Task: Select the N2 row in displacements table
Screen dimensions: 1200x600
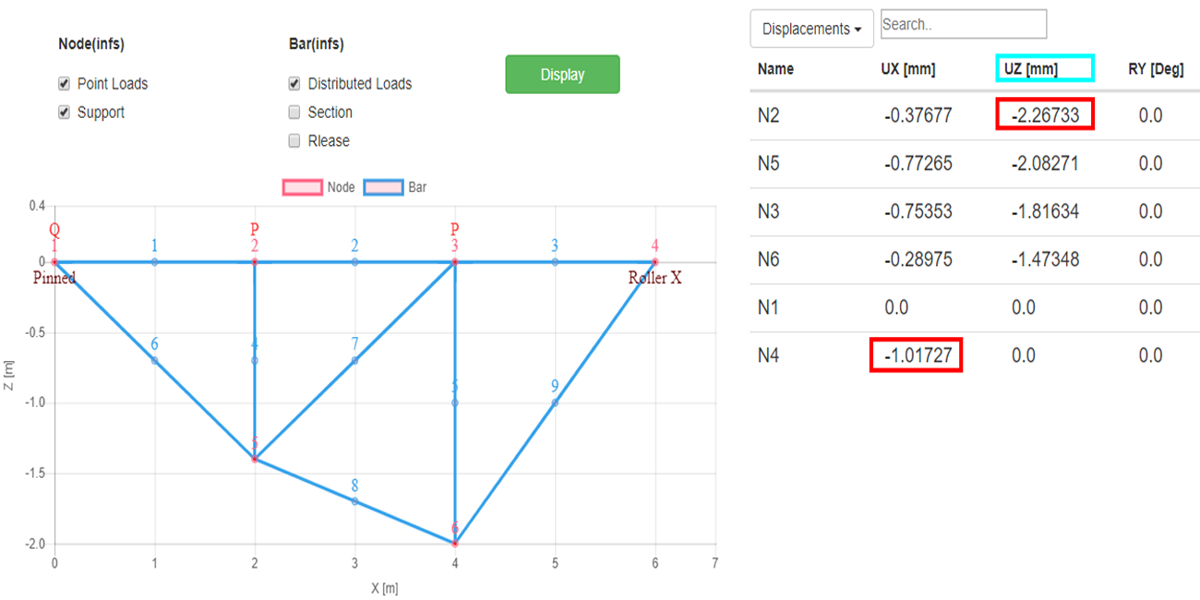Action: tap(975, 116)
